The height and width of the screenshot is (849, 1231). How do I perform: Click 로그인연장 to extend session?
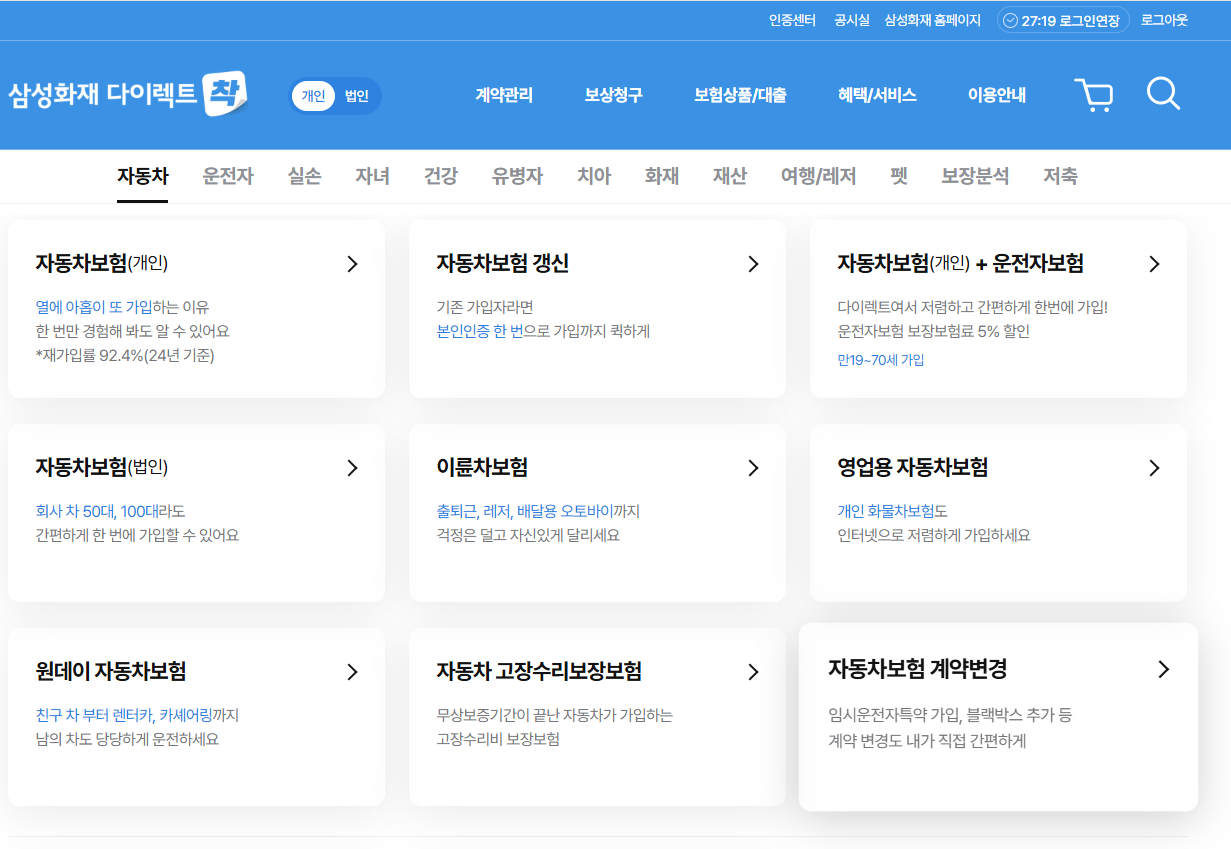(1090, 20)
